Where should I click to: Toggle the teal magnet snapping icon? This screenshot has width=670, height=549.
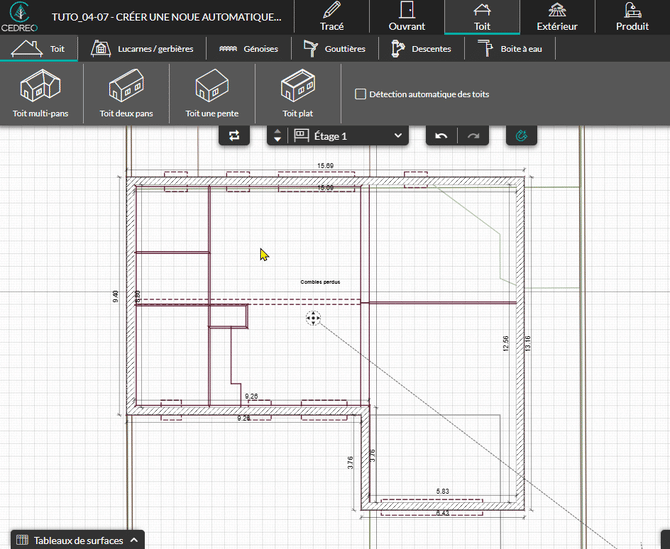[x=521, y=135]
